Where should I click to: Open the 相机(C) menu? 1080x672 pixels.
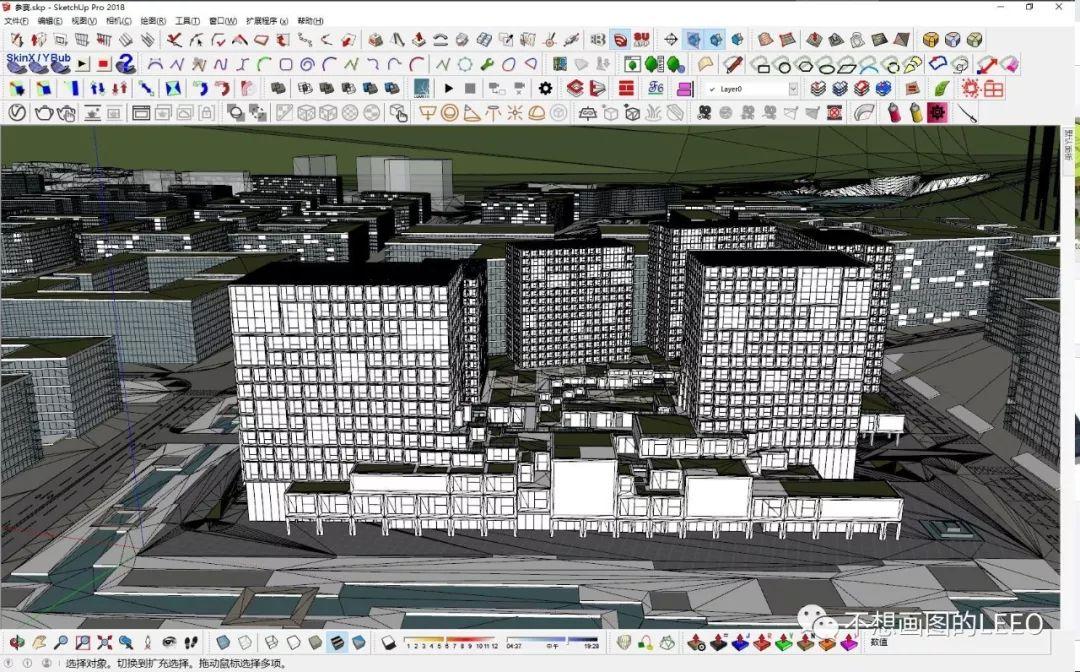coord(118,21)
